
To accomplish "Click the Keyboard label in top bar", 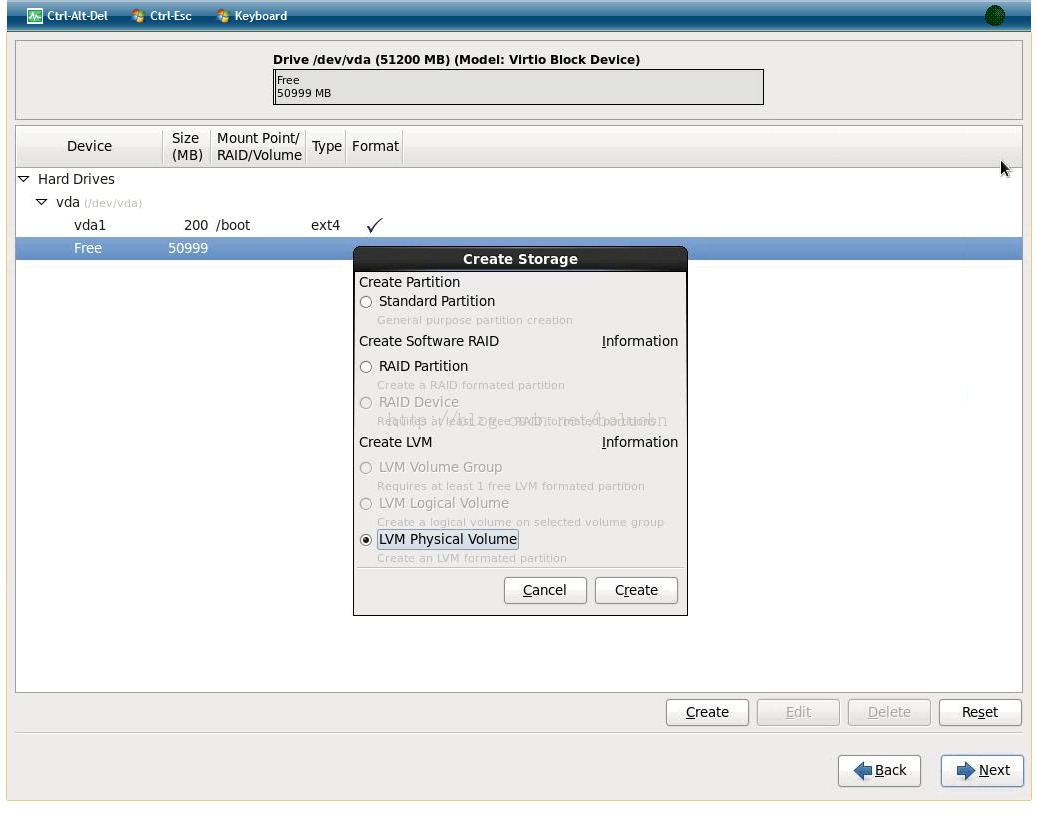I will (x=261, y=16).
